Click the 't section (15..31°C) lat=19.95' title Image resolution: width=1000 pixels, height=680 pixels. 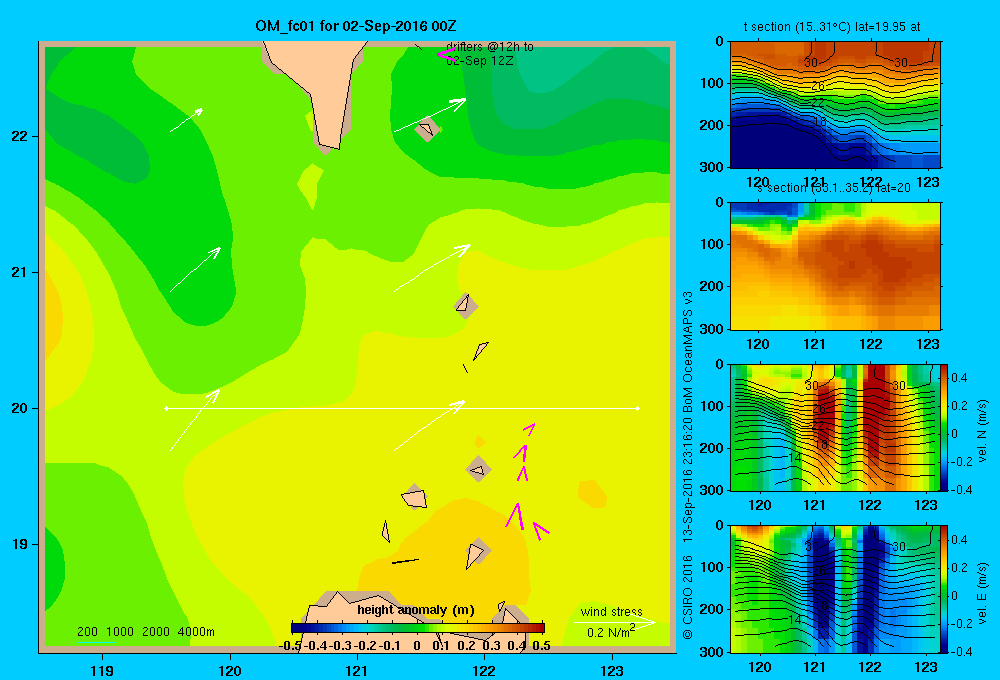(x=832, y=27)
